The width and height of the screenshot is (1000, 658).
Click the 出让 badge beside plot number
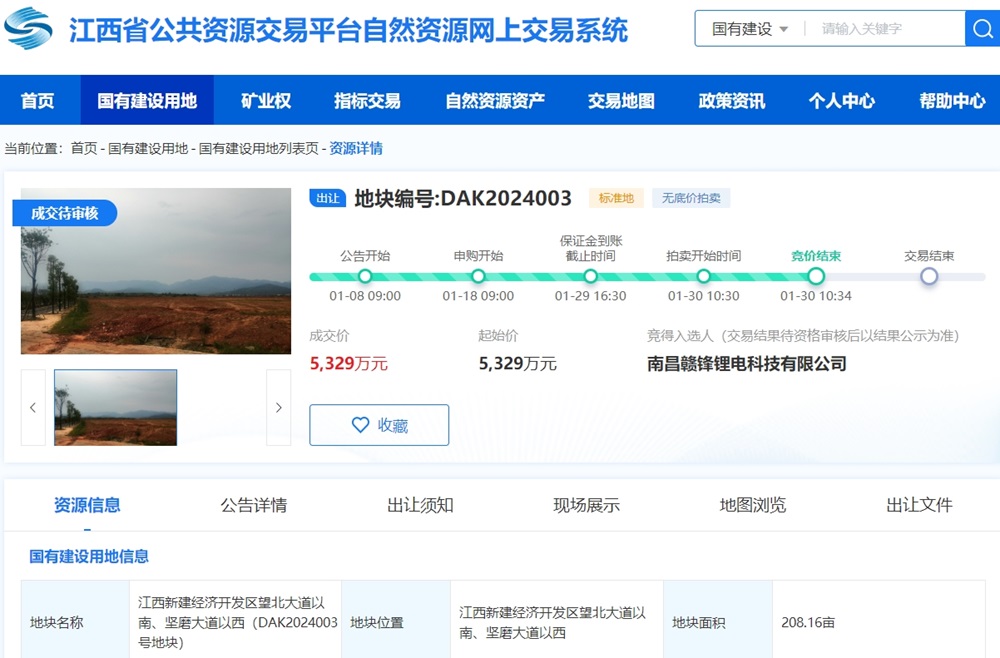pyautogui.click(x=328, y=198)
